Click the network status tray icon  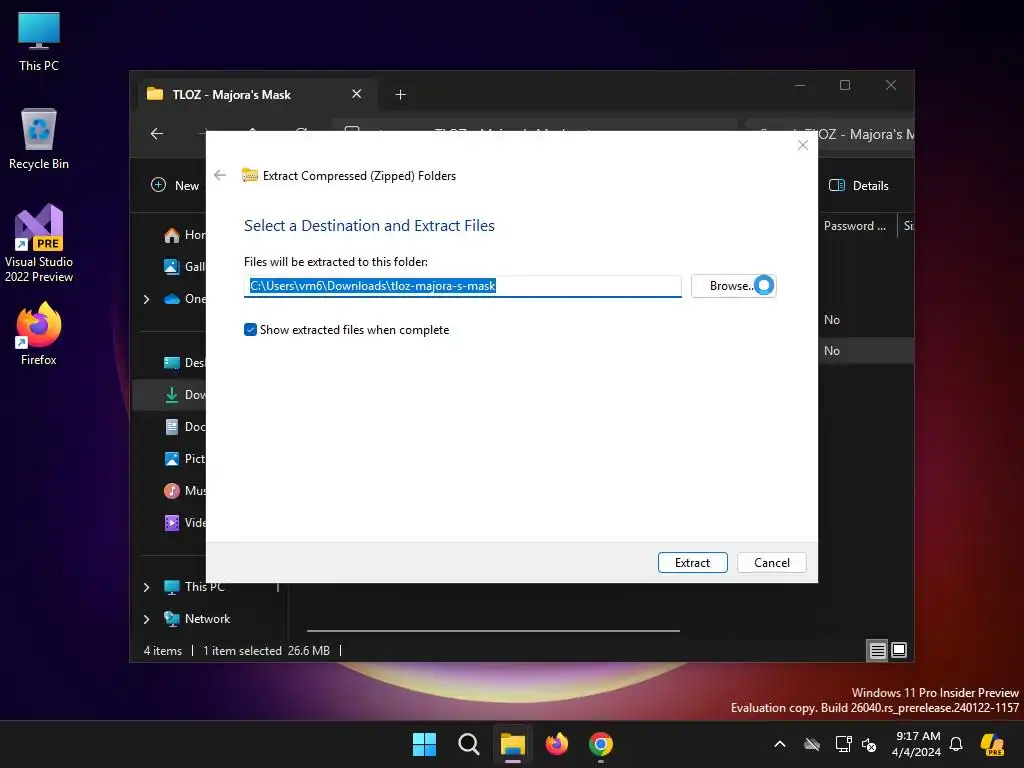pyautogui.click(x=843, y=744)
